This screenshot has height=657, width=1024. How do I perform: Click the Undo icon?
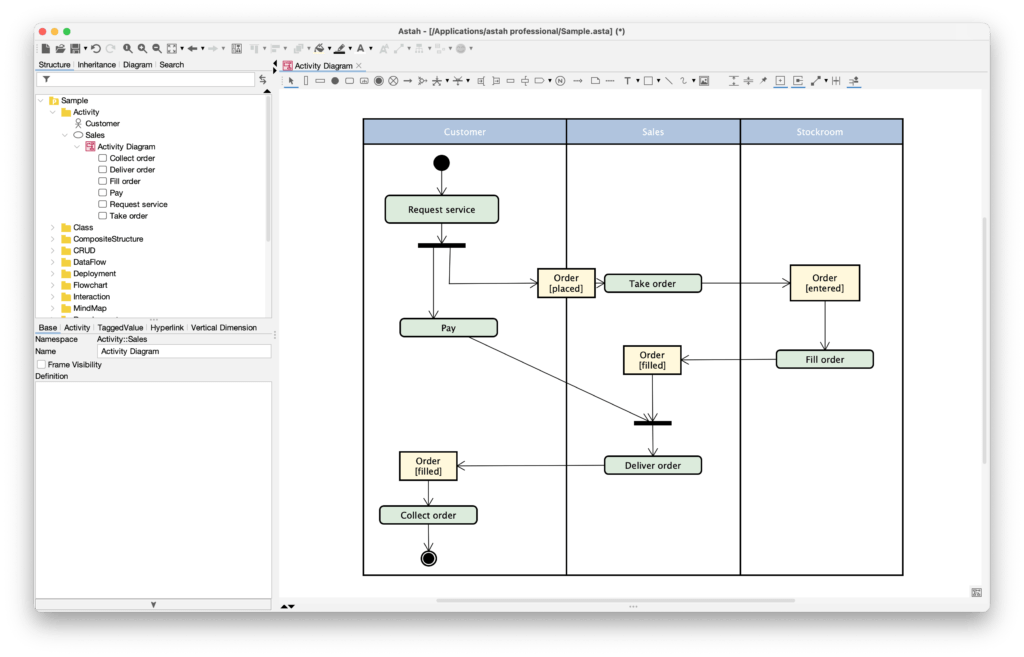point(96,48)
